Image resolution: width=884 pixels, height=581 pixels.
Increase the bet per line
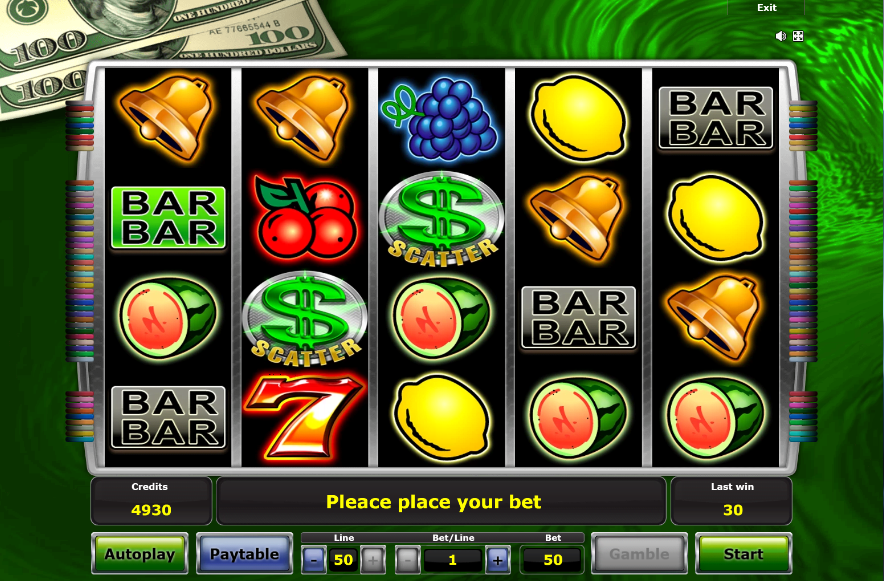(x=498, y=560)
